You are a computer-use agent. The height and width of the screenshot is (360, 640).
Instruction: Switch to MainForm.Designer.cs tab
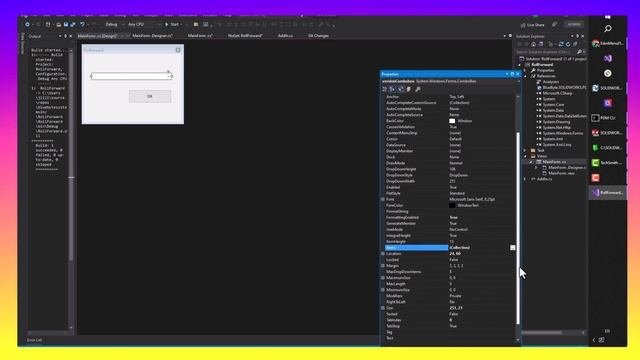153,36
